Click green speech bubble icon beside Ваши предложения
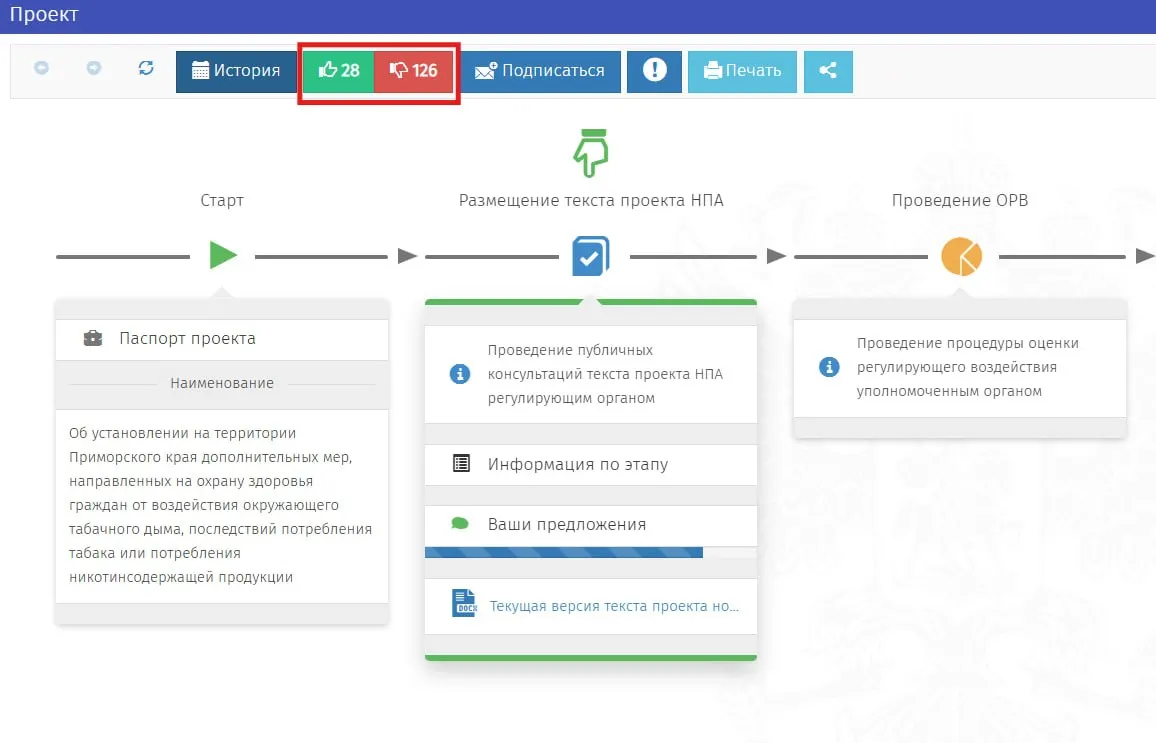 tap(460, 523)
